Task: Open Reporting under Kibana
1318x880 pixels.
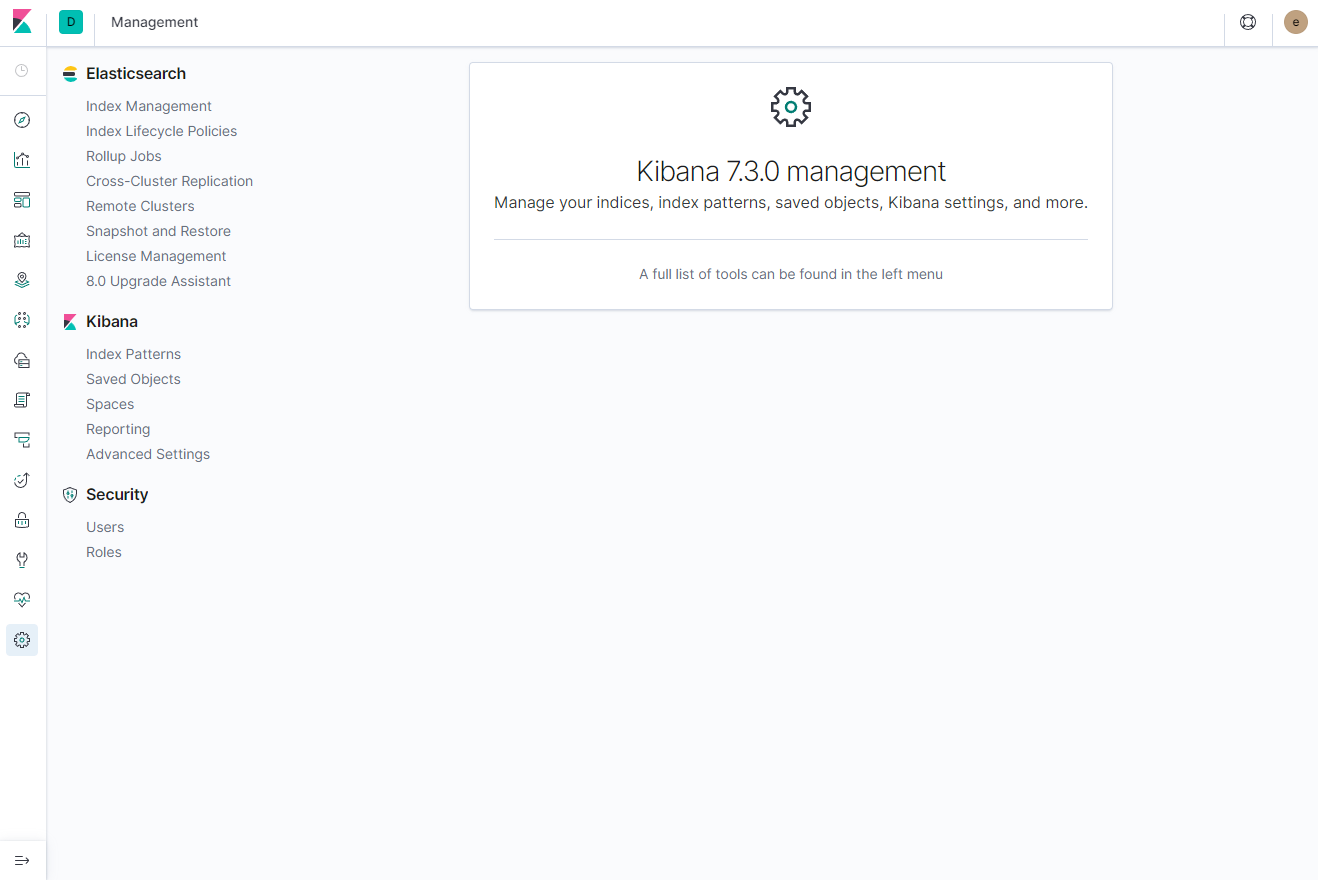Action: (118, 429)
